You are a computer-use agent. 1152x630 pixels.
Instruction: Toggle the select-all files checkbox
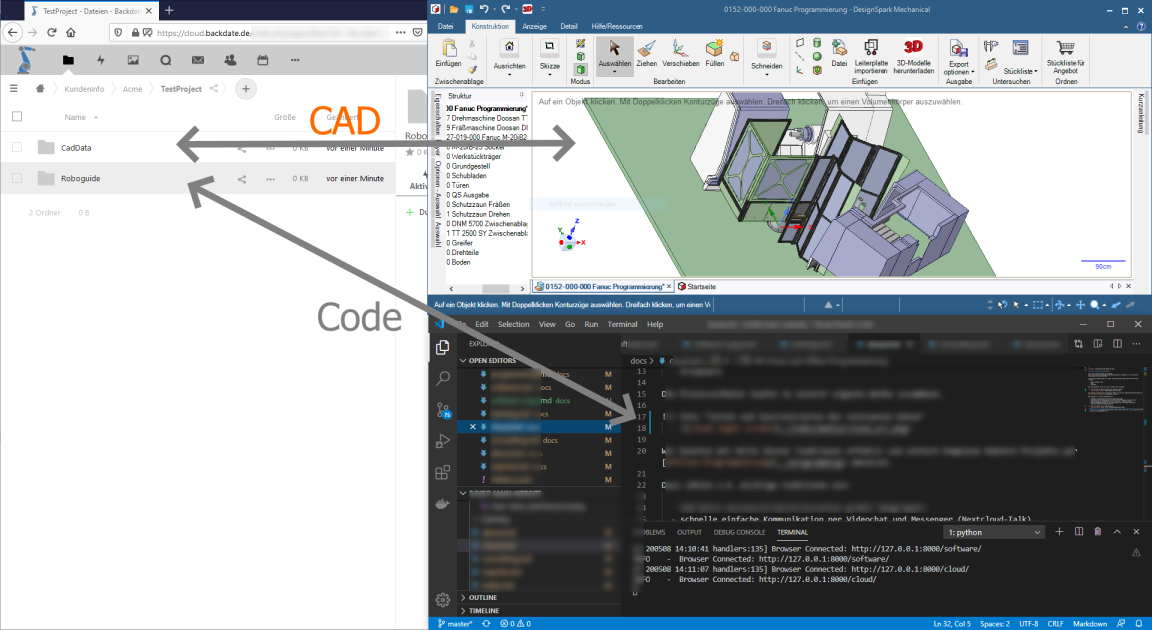click(17, 117)
